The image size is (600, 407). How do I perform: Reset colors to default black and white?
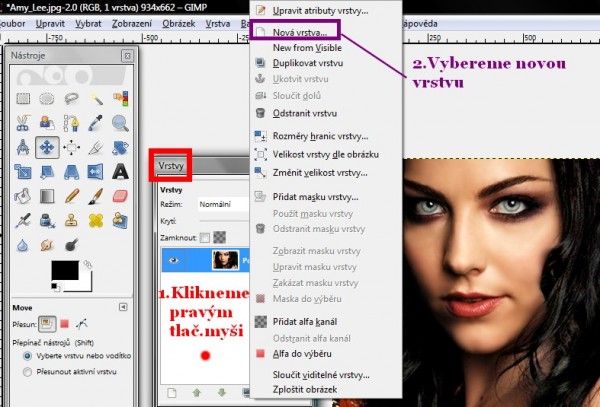point(55,287)
